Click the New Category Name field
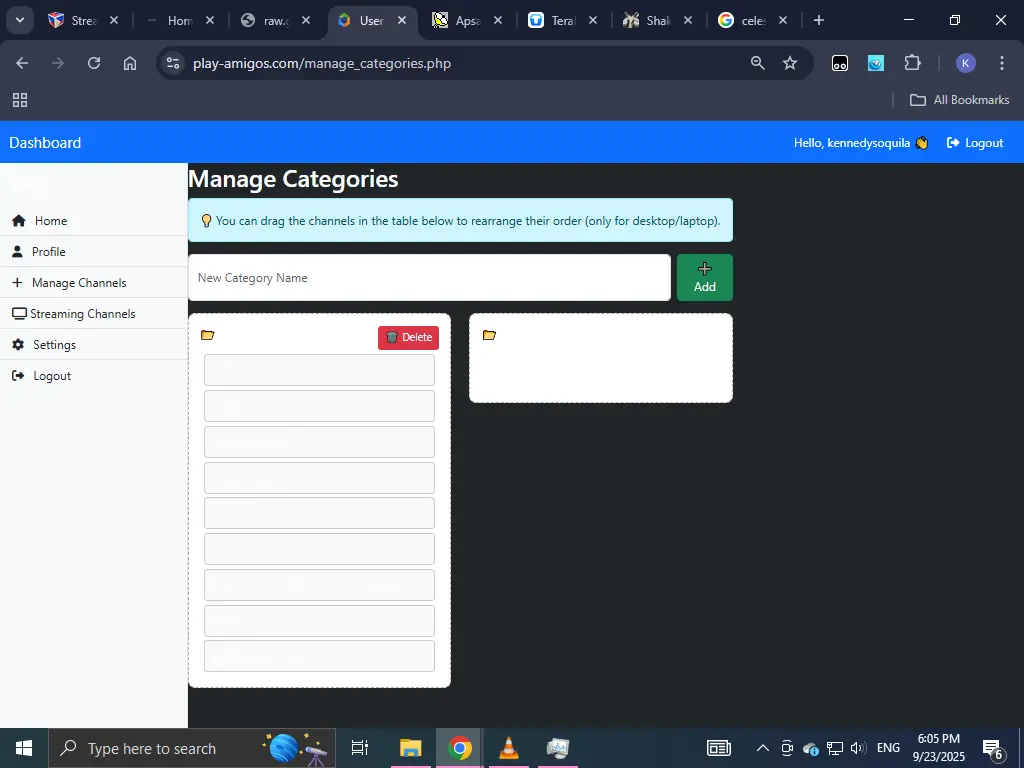Screen dimensions: 1024x768 430,278
